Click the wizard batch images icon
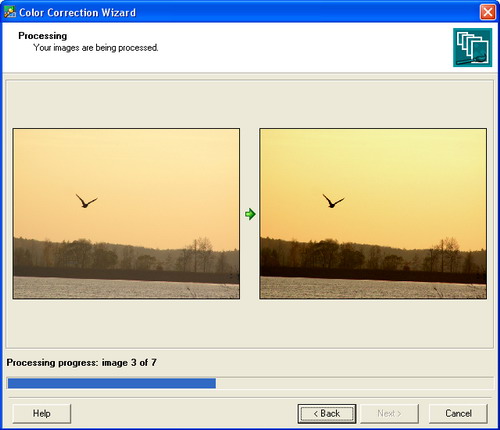This screenshot has height=430, width=500. click(472, 47)
